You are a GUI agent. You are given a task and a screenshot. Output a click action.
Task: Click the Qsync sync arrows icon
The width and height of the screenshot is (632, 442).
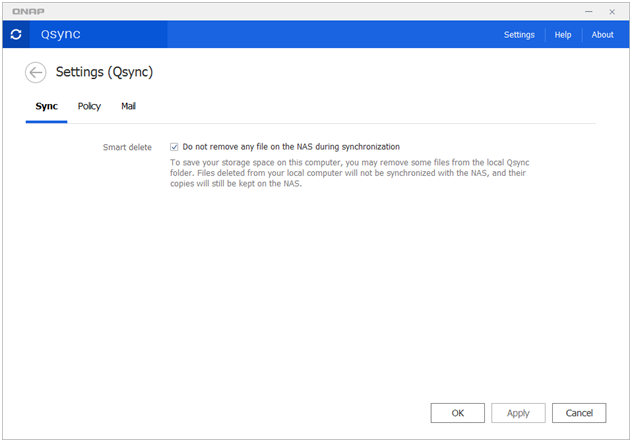16,35
